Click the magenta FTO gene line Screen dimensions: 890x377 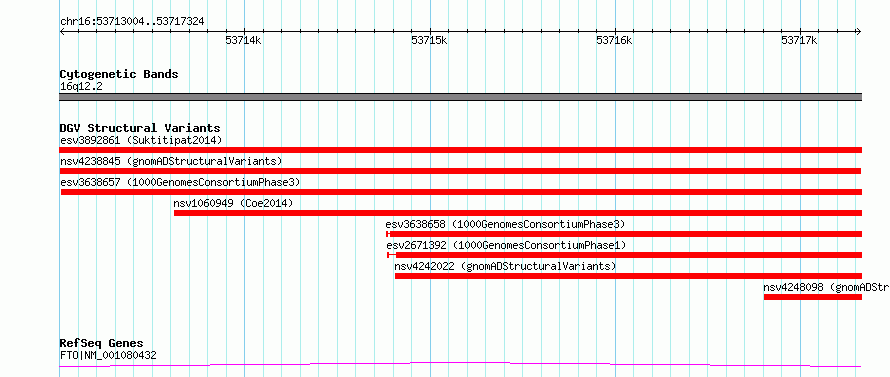460,364
